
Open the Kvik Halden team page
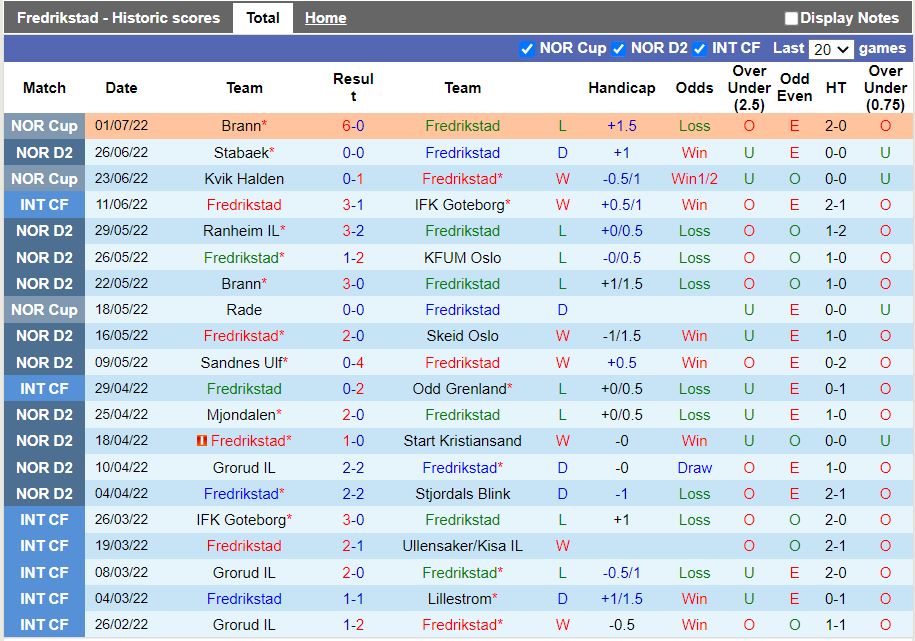[244, 179]
